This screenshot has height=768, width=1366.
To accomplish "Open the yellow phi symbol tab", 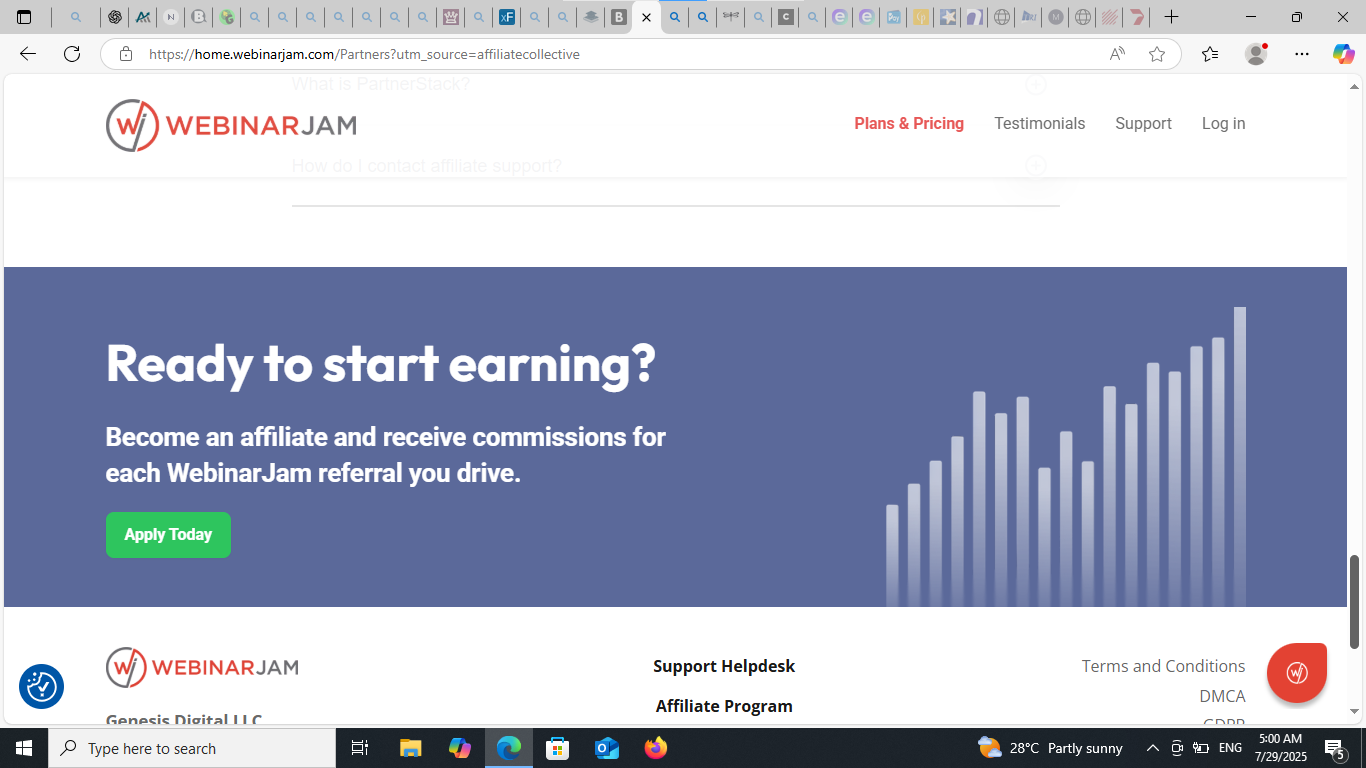I will tap(921, 17).
